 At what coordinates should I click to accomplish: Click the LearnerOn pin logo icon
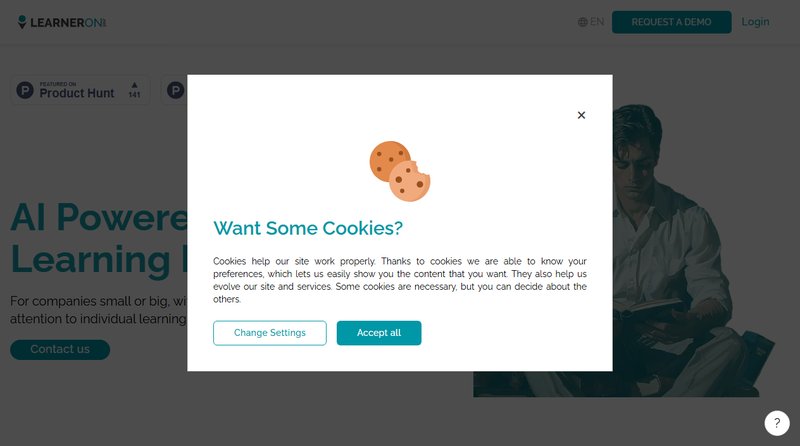(22, 22)
